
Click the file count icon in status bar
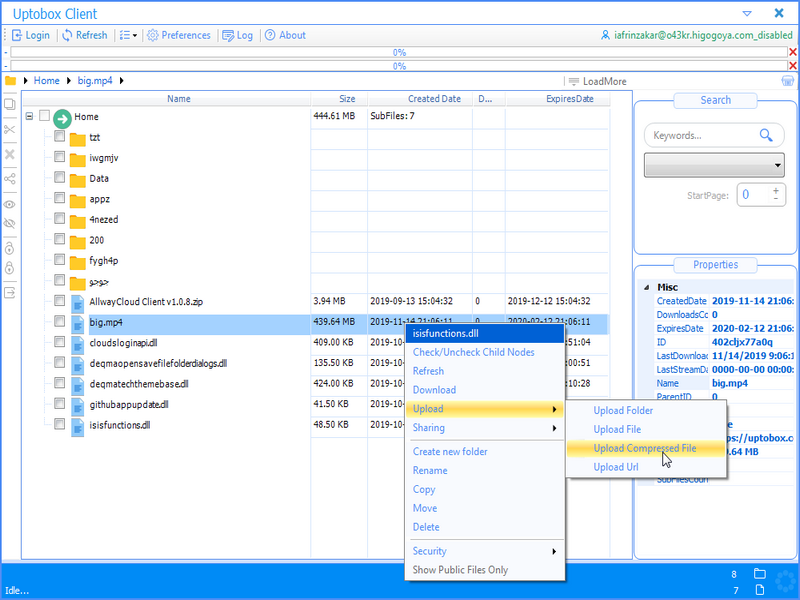[x=760, y=590]
